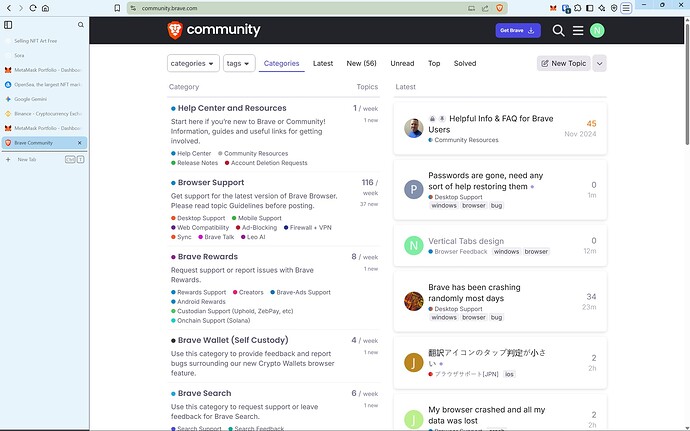The width and height of the screenshot is (690, 431).
Task: Expand the tags dropdown filter
Action: 239,63
